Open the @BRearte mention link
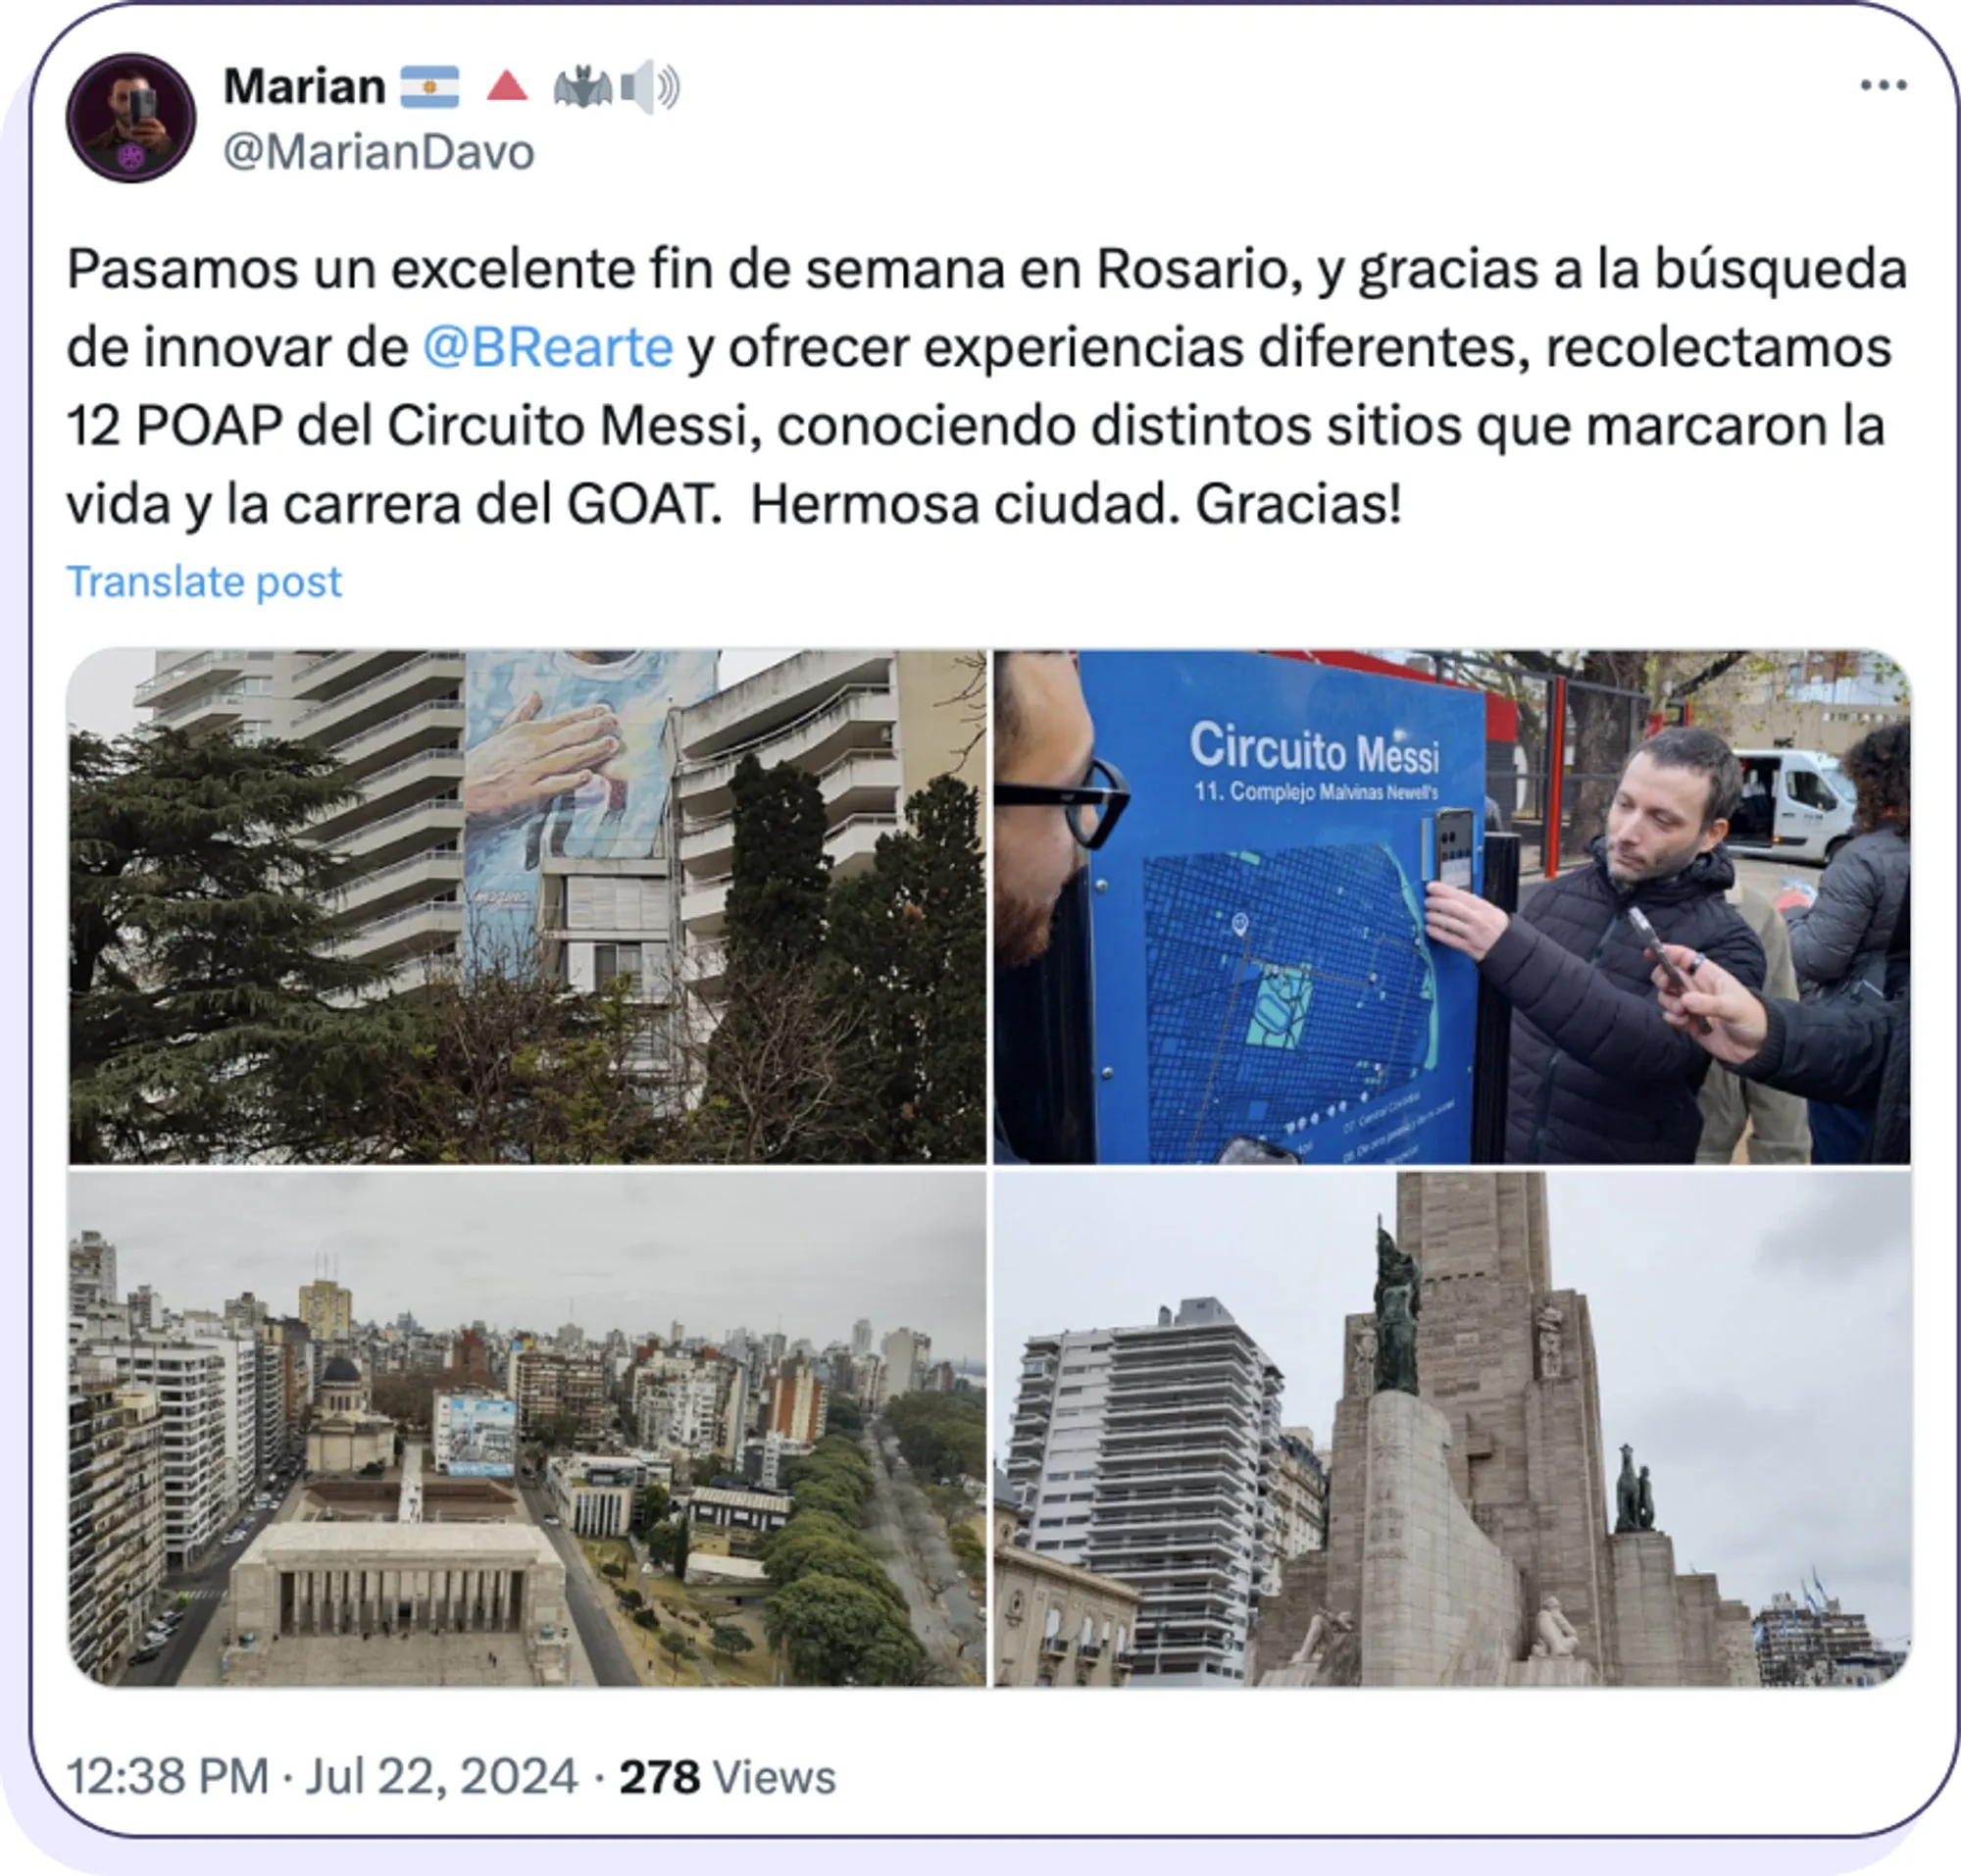Viewport: 1961px width, 1876px height. [547, 348]
